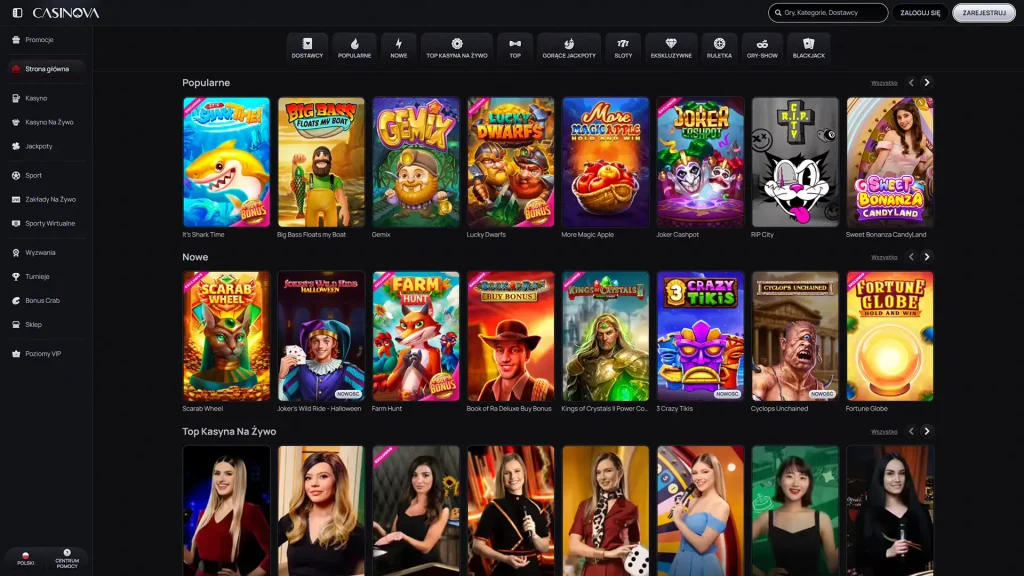The width and height of the screenshot is (1024, 576).
Task: Click the Wyzwania icon in sidebar
Action: [16, 252]
